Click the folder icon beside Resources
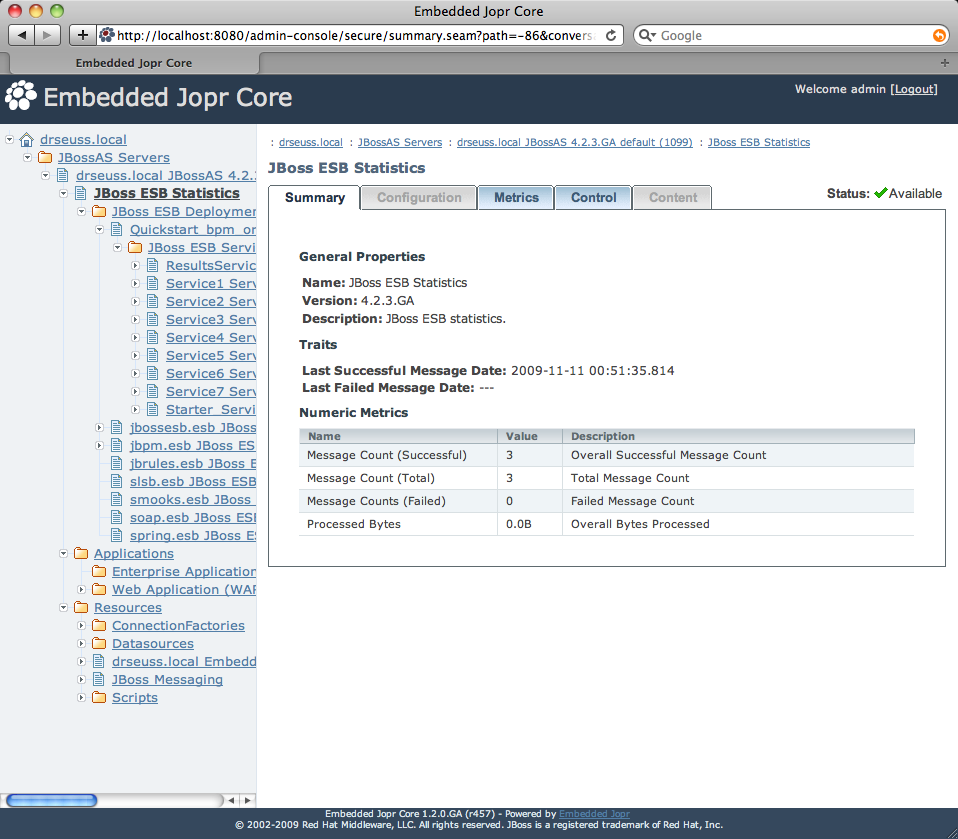958x839 pixels. 81,607
